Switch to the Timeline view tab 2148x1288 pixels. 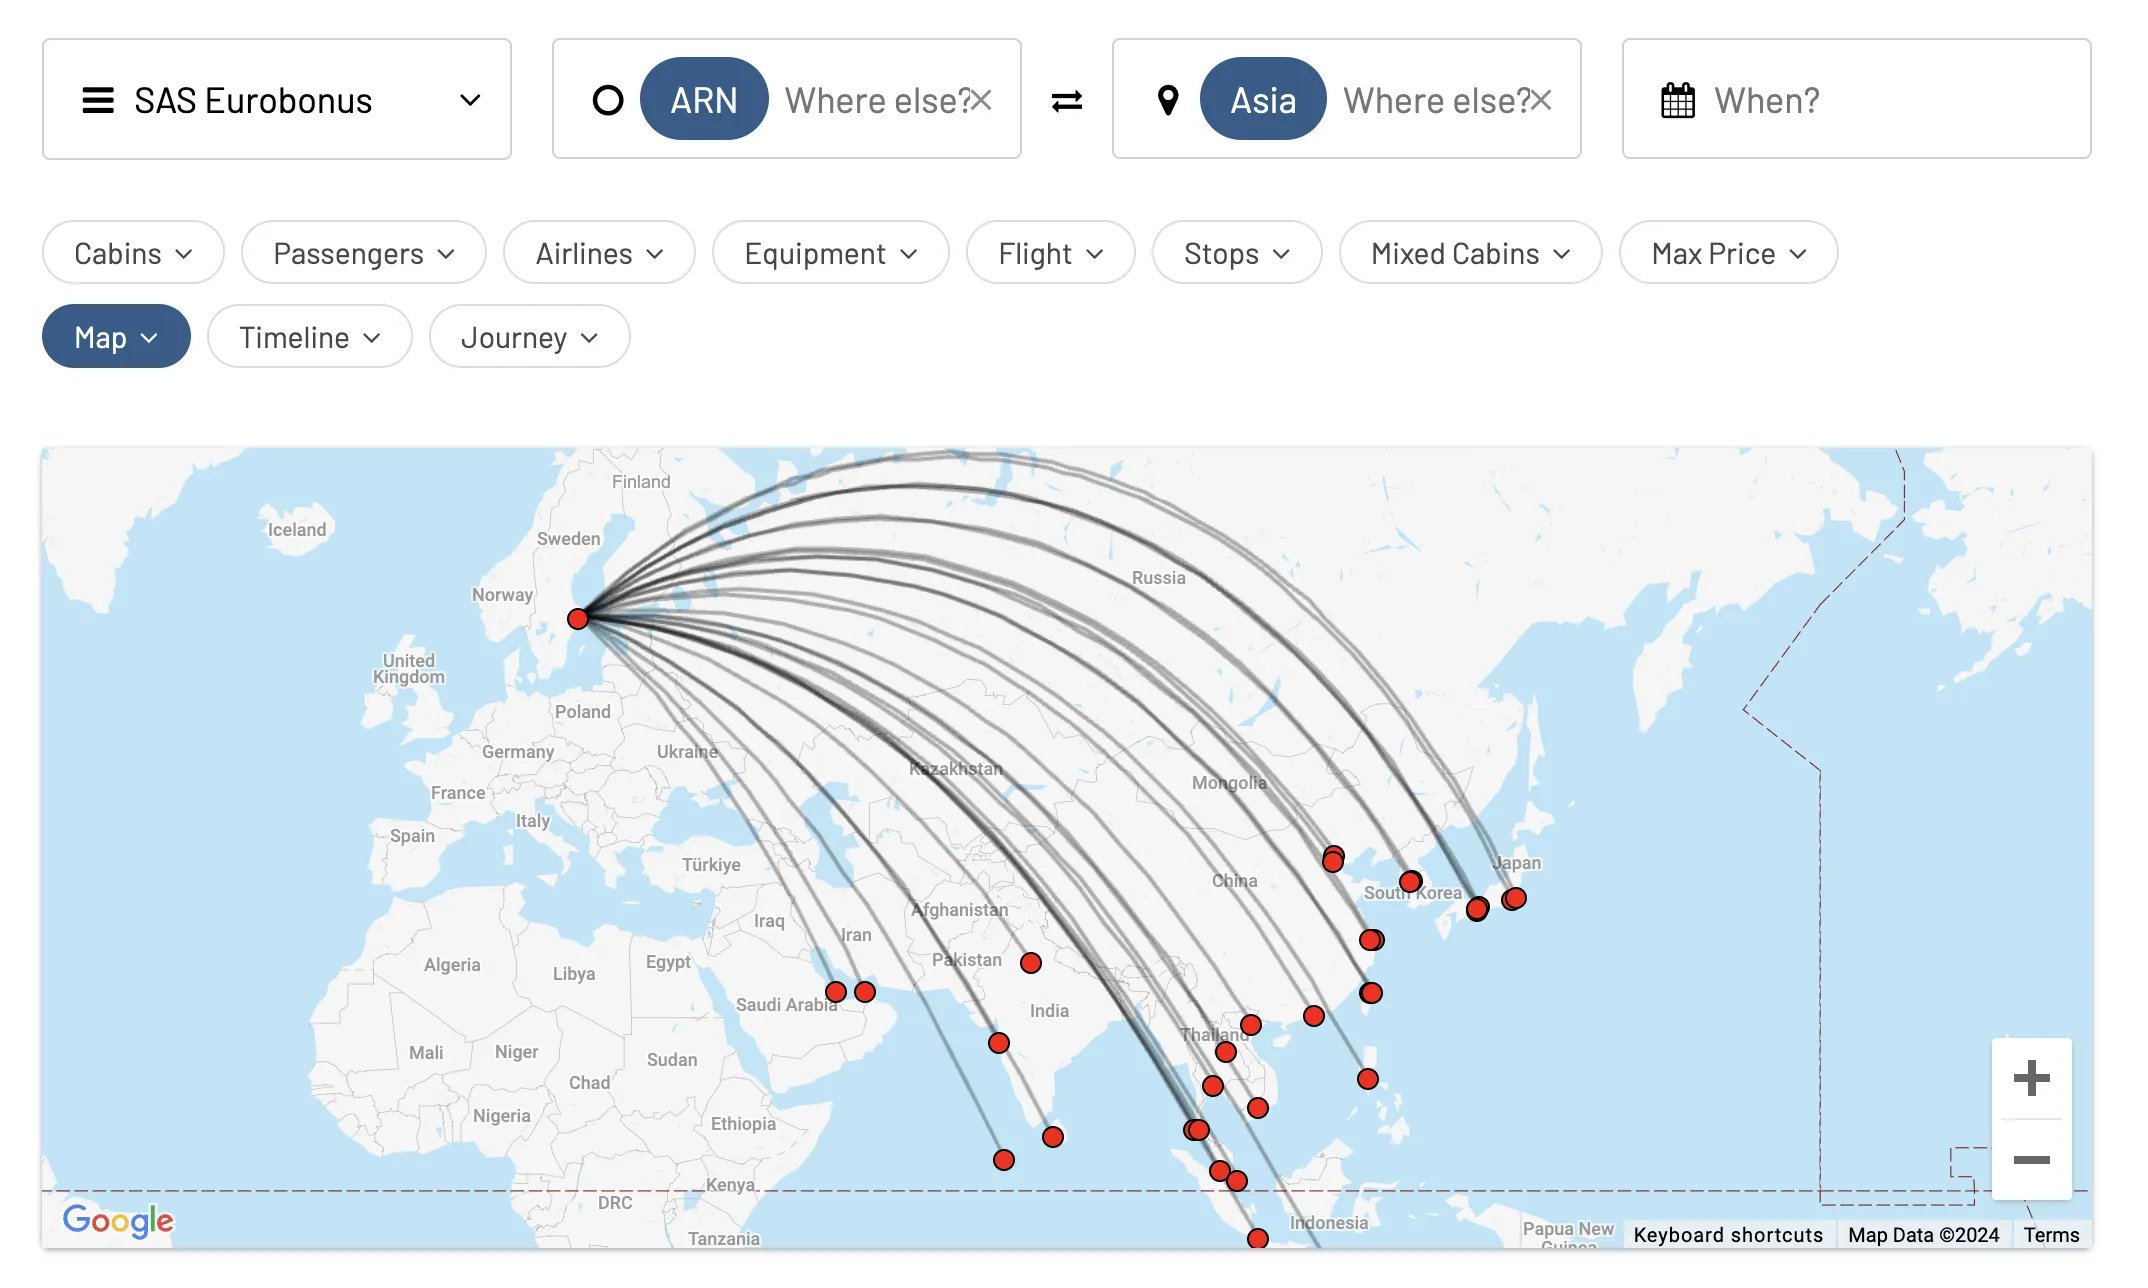coord(309,337)
